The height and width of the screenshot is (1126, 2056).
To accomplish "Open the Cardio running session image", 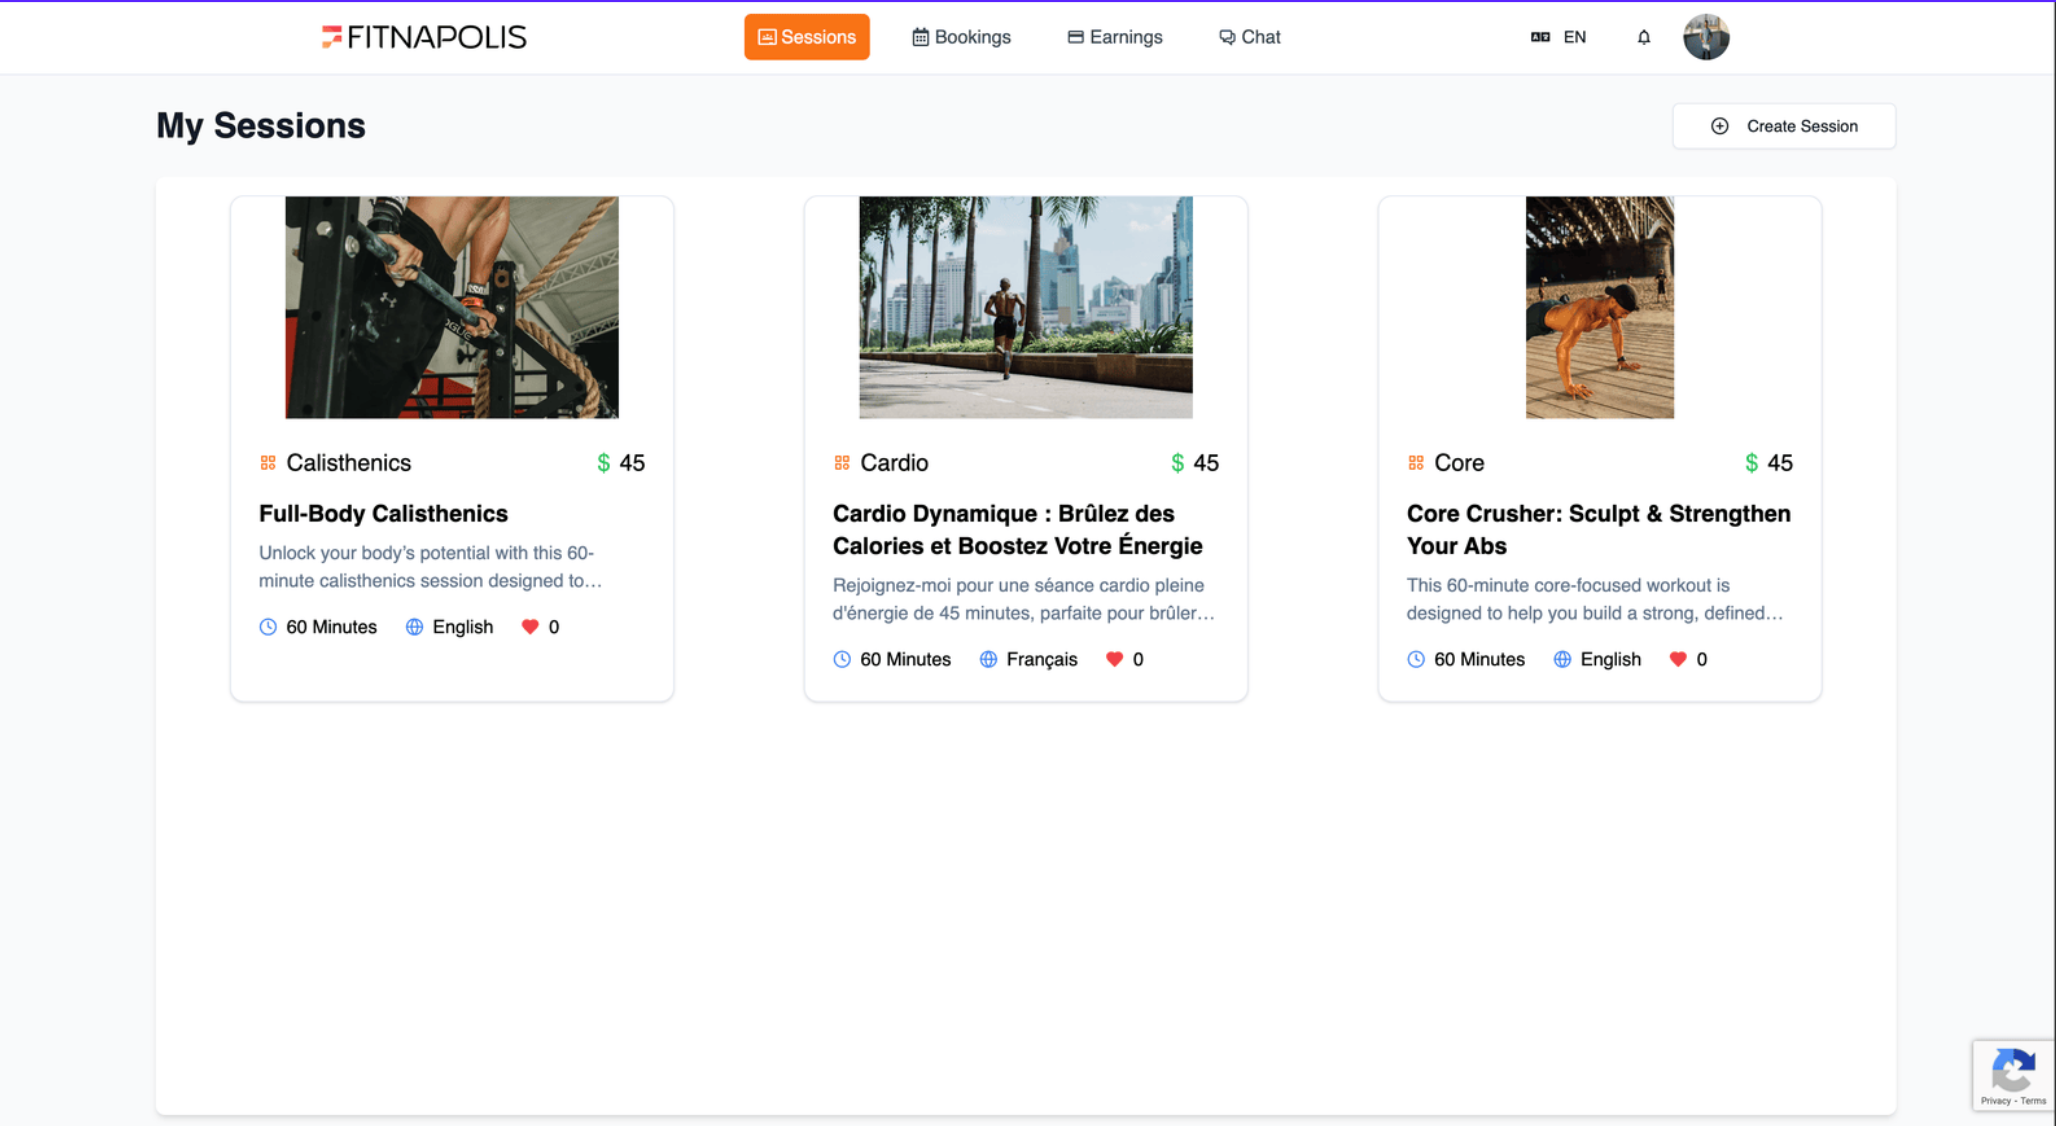I will click(x=1026, y=307).
